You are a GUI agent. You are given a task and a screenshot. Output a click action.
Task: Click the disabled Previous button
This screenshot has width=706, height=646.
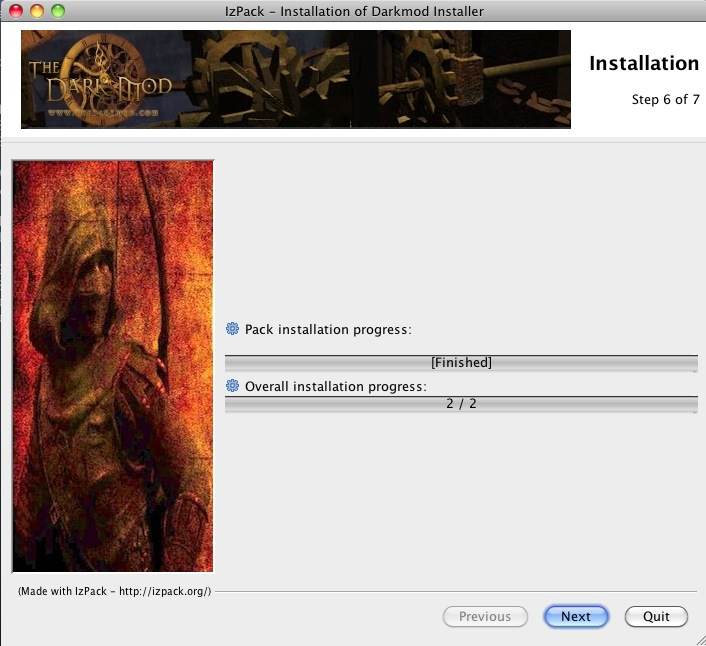tap(485, 616)
